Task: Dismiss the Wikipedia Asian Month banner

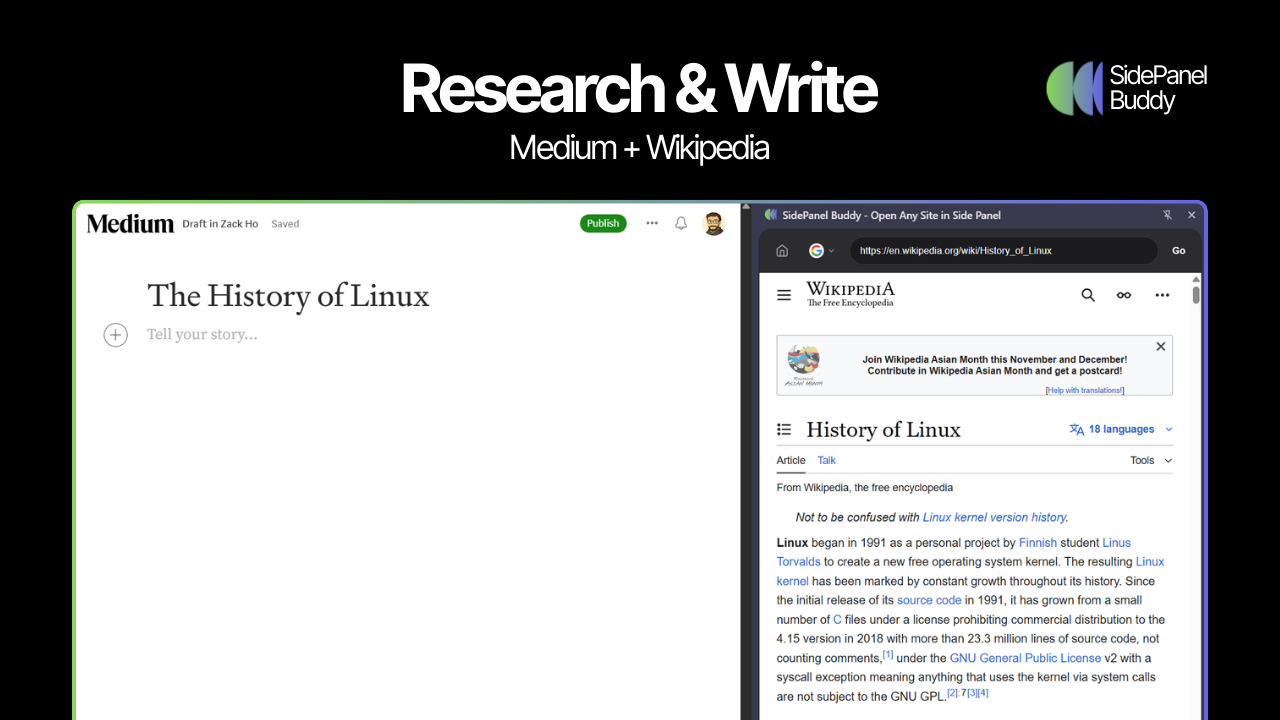Action: pyautogui.click(x=1160, y=346)
